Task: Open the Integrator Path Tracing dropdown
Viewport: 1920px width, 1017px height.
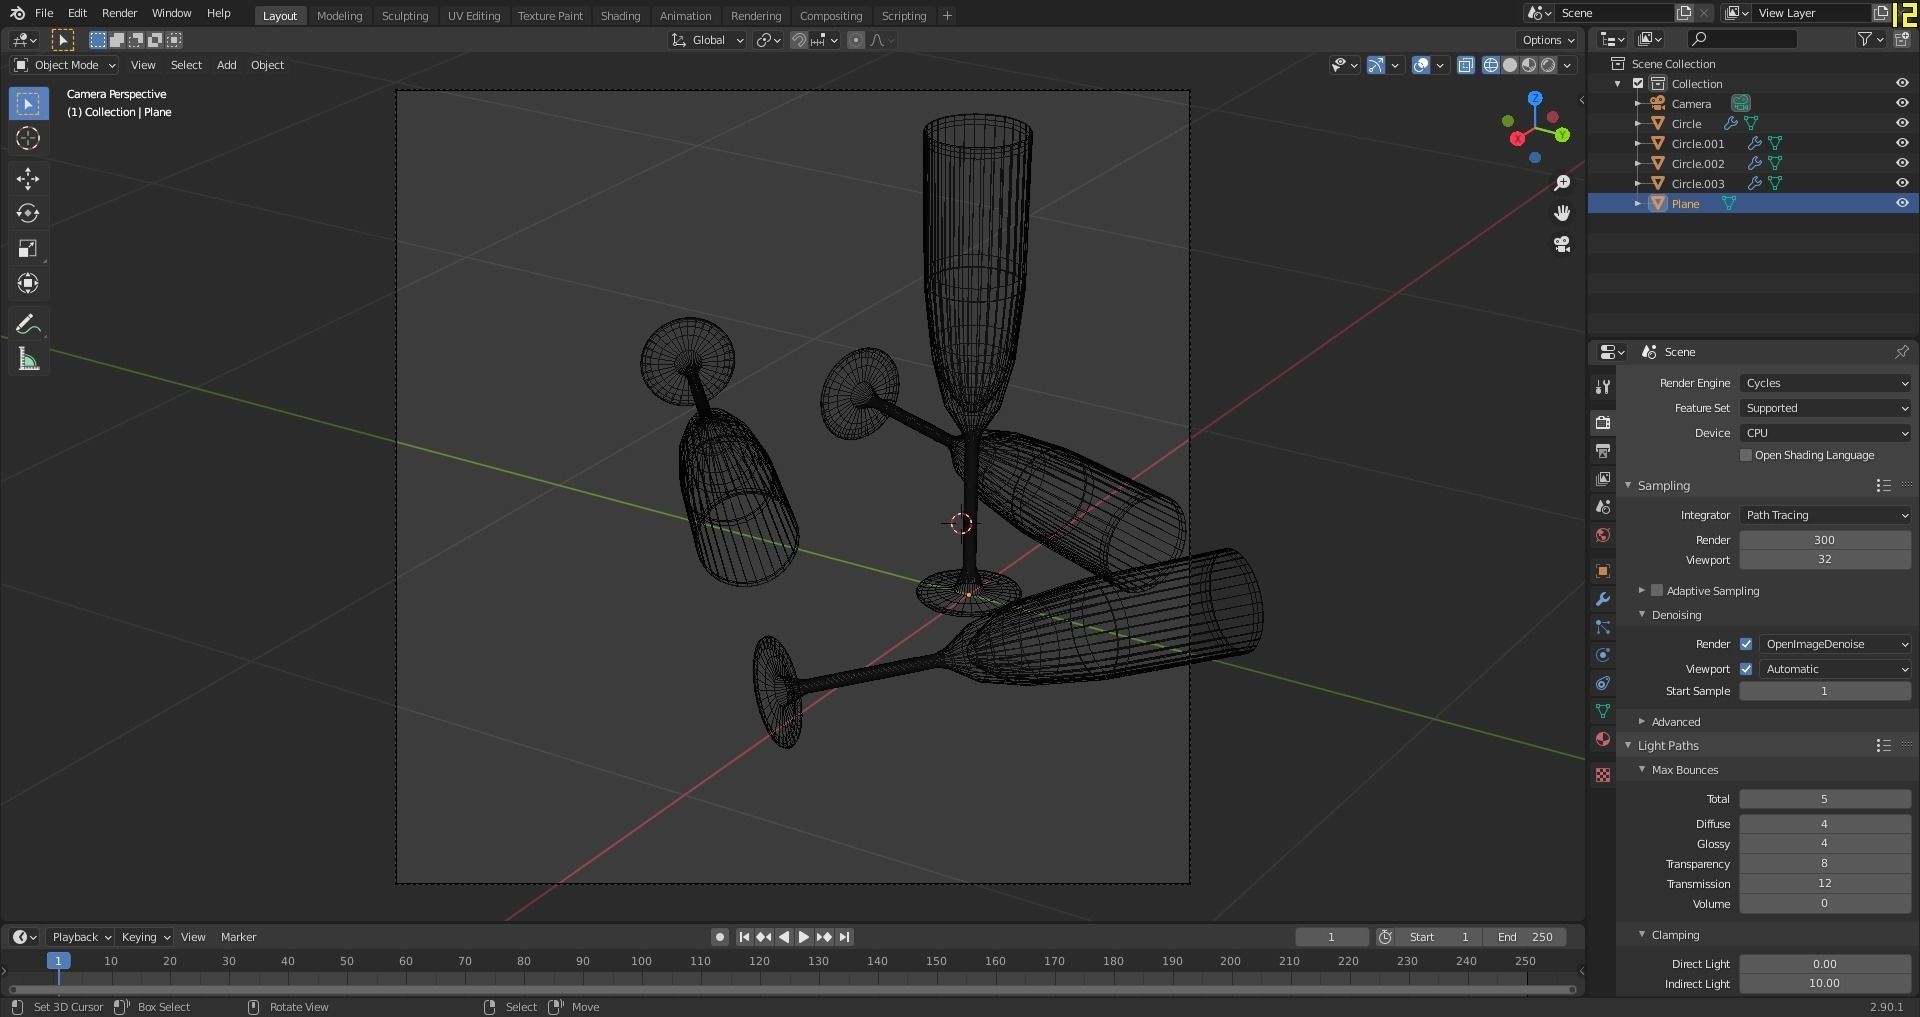Action: click(x=1825, y=515)
